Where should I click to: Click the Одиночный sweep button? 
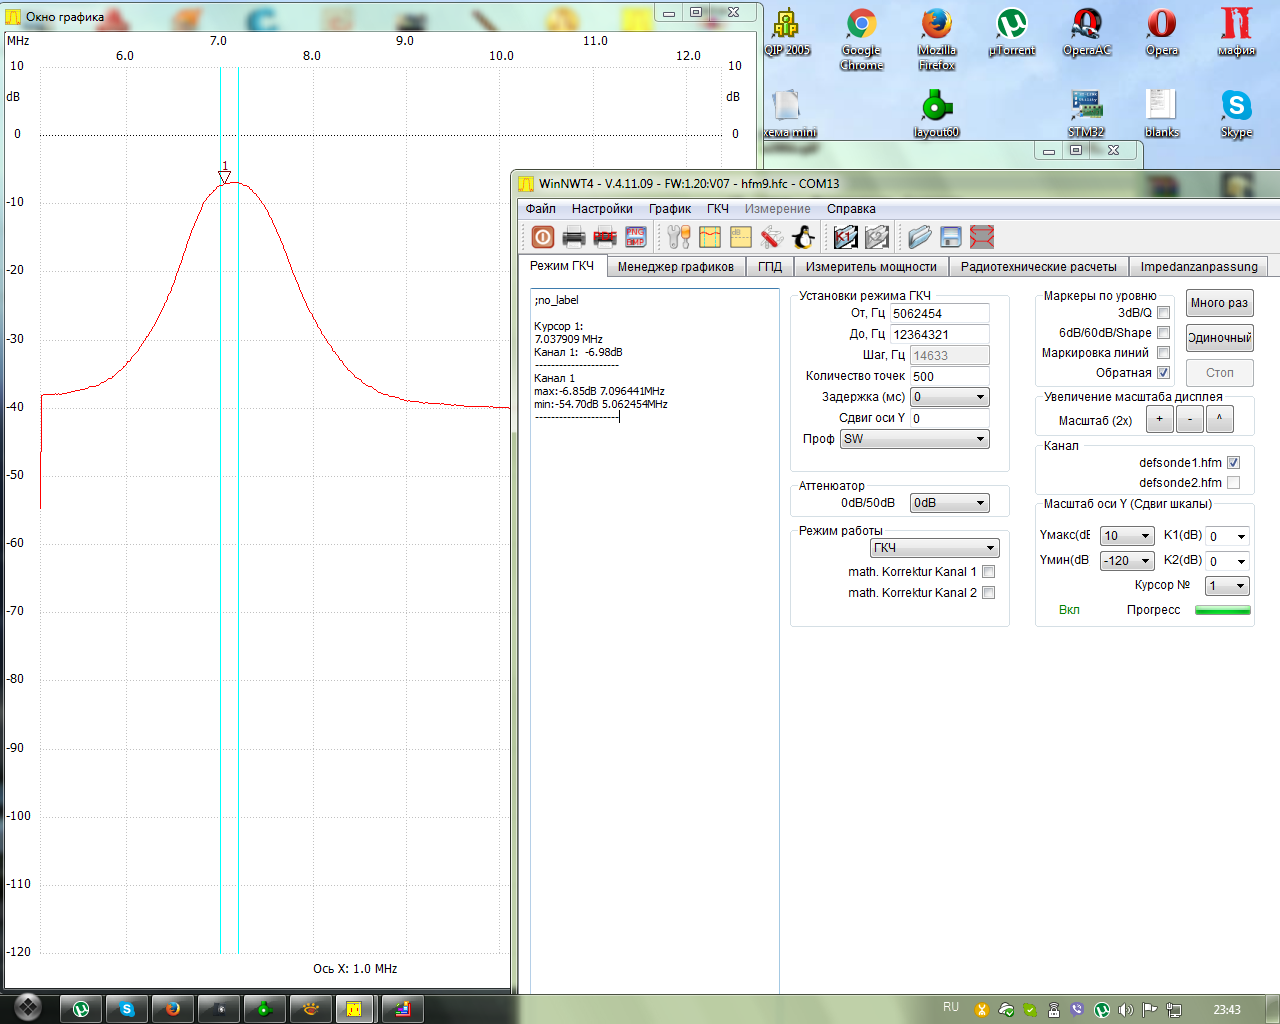tap(1219, 338)
